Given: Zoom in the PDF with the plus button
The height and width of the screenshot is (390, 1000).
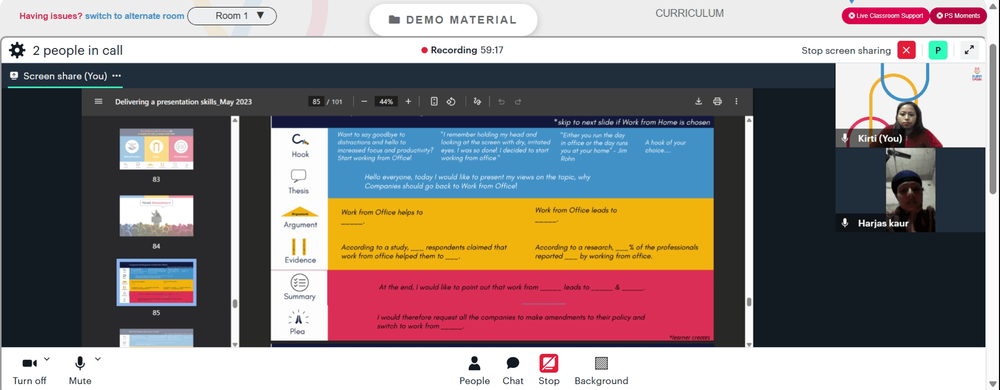Looking at the screenshot, I should (408, 101).
